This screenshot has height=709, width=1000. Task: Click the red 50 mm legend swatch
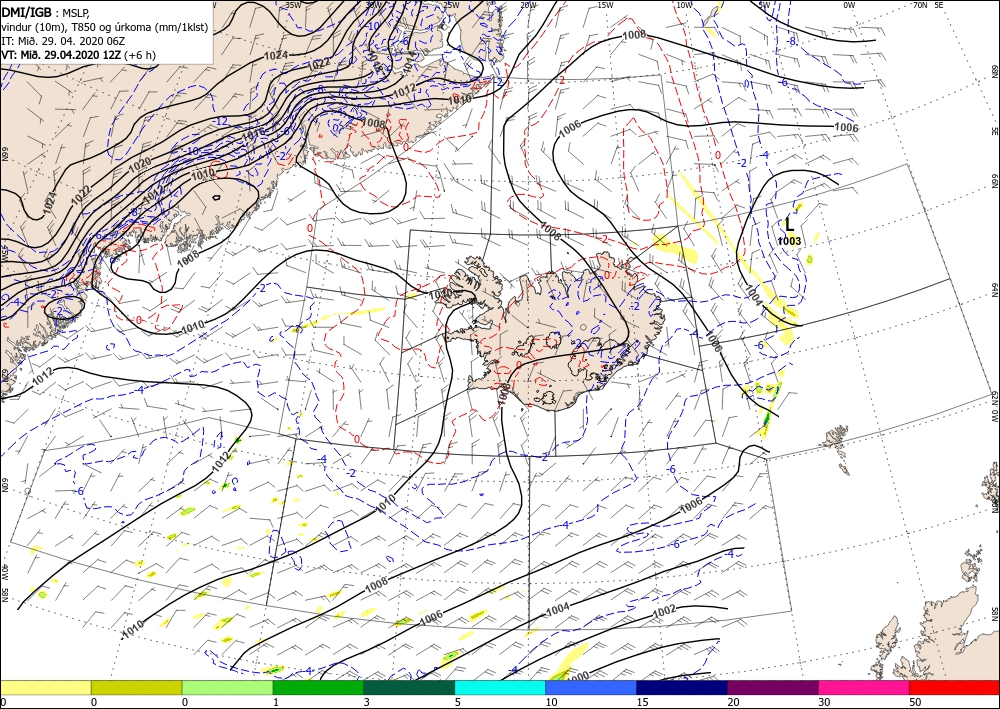coord(954,687)
